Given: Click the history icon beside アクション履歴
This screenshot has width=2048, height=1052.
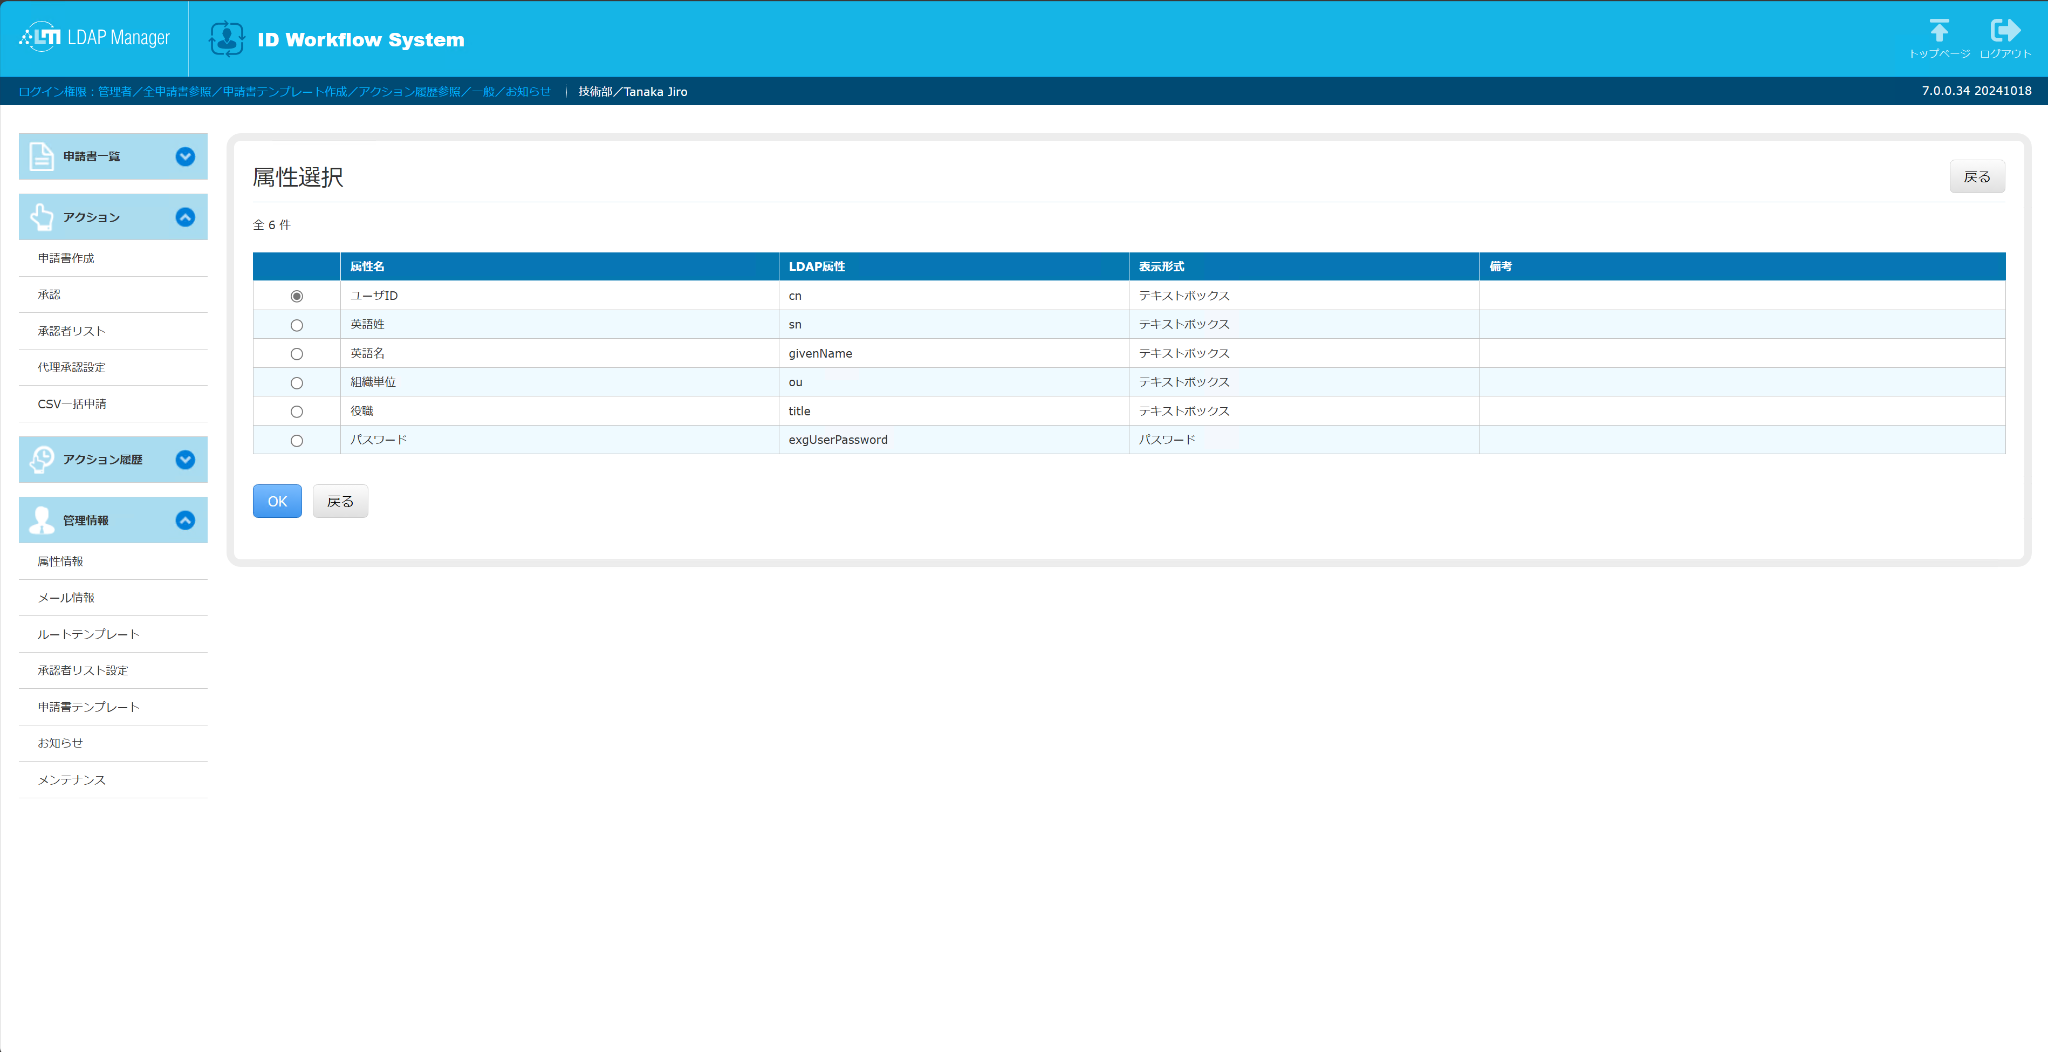Looking at the screenshot, I should click(x=42, y=460).
